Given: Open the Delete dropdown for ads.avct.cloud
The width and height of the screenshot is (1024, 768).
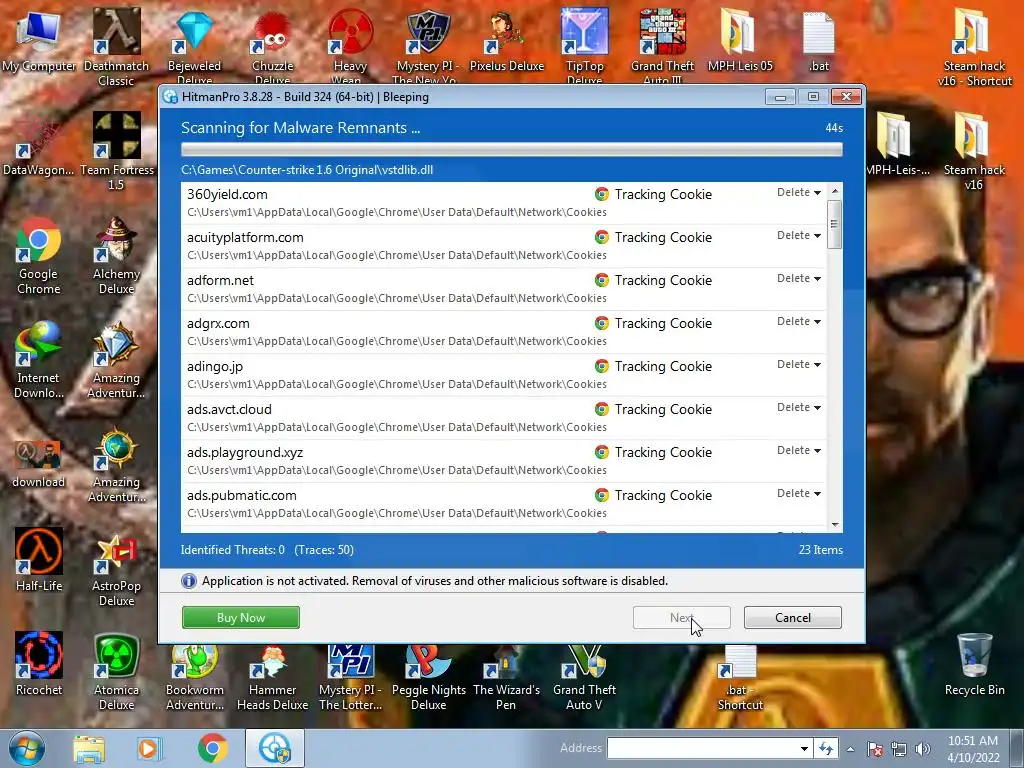Looking at the screenshot, I should (799, 408).
